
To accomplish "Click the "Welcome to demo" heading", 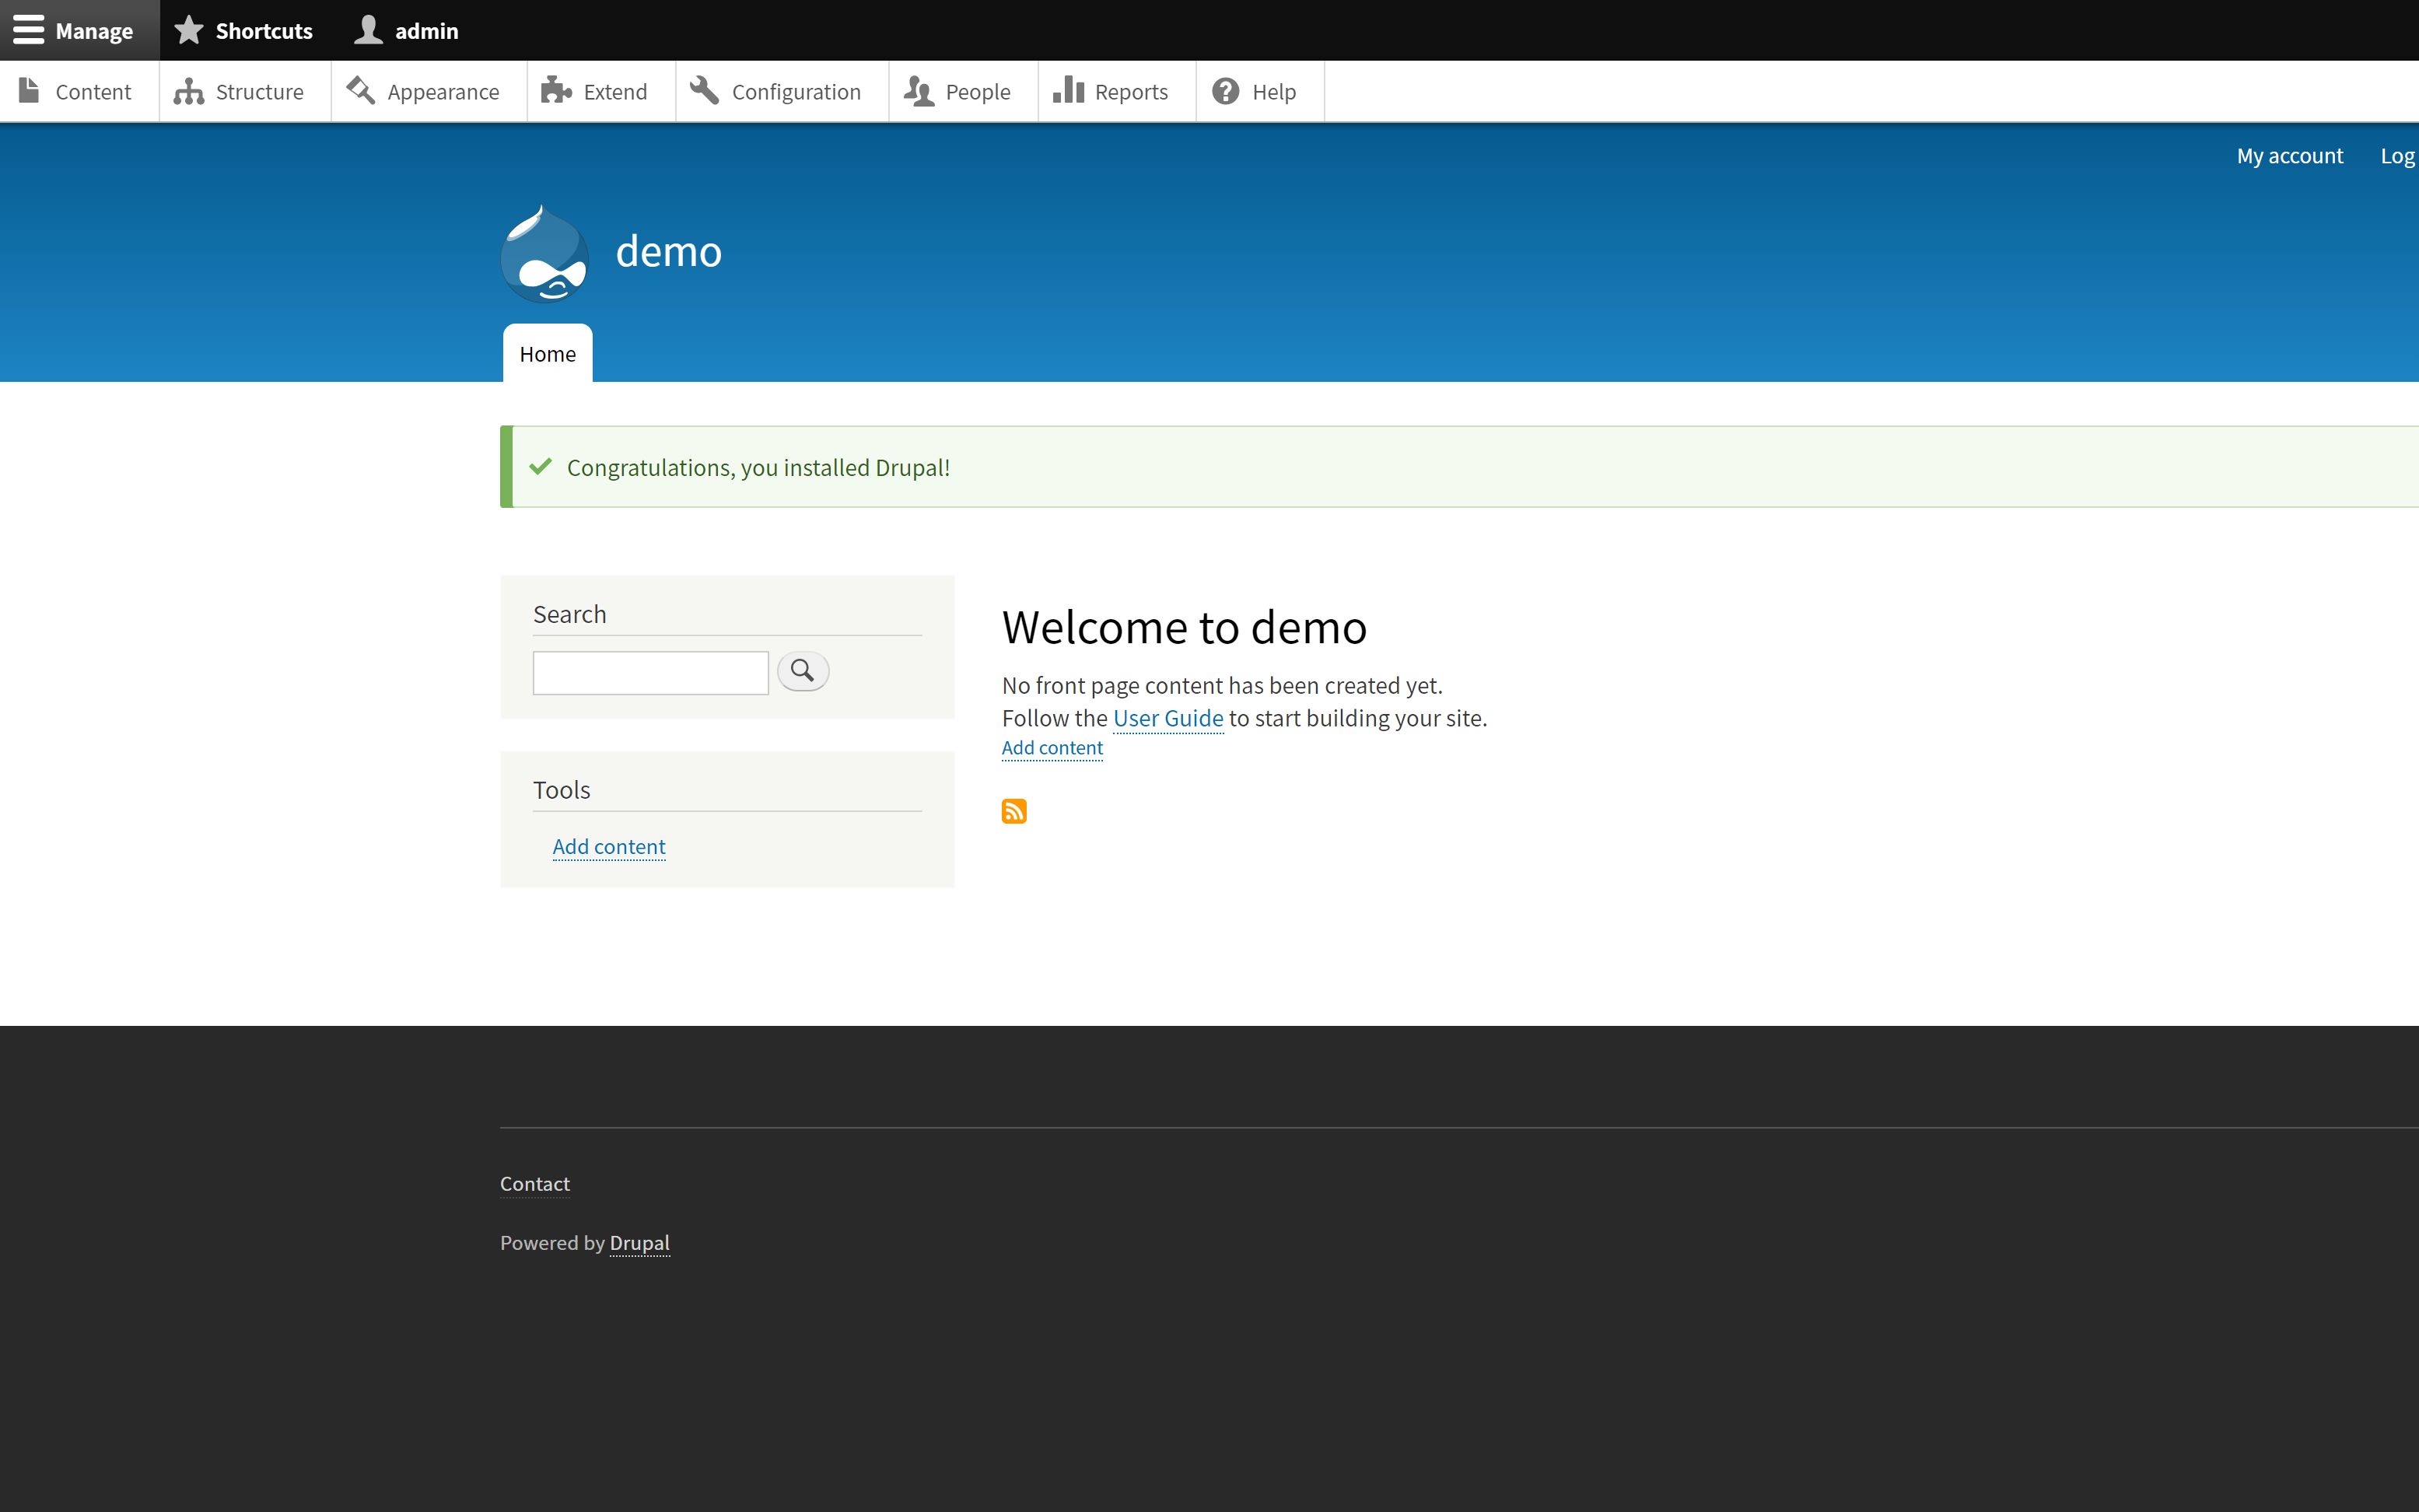I will tap(1184, 627).
